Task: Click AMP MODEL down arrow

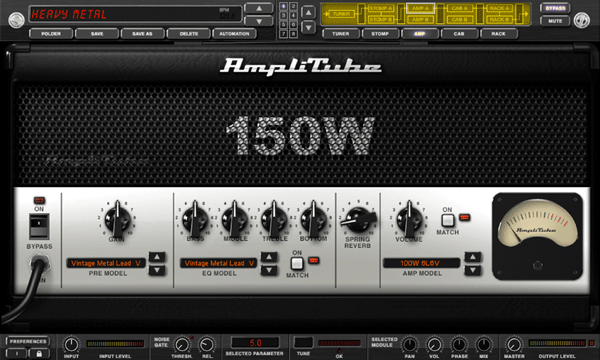Action: click(x=473, y=270)
